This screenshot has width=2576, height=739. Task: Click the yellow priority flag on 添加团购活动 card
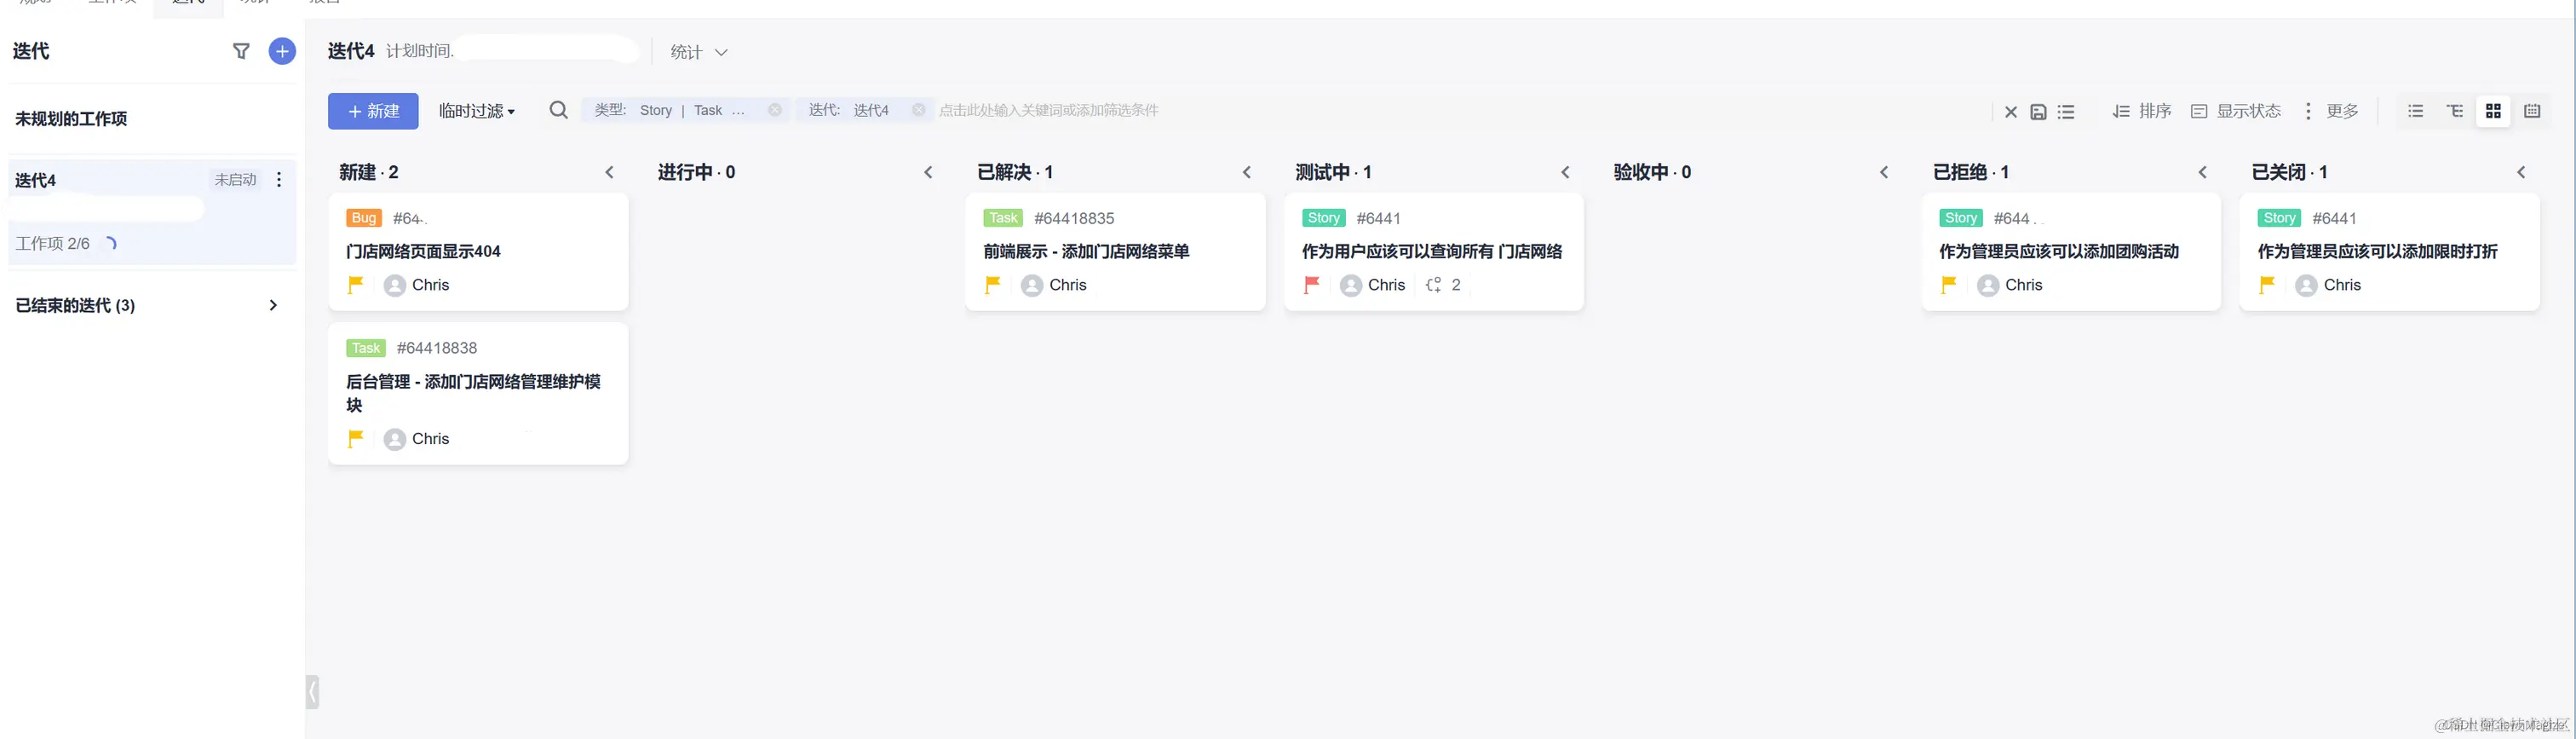[1948, 285]
